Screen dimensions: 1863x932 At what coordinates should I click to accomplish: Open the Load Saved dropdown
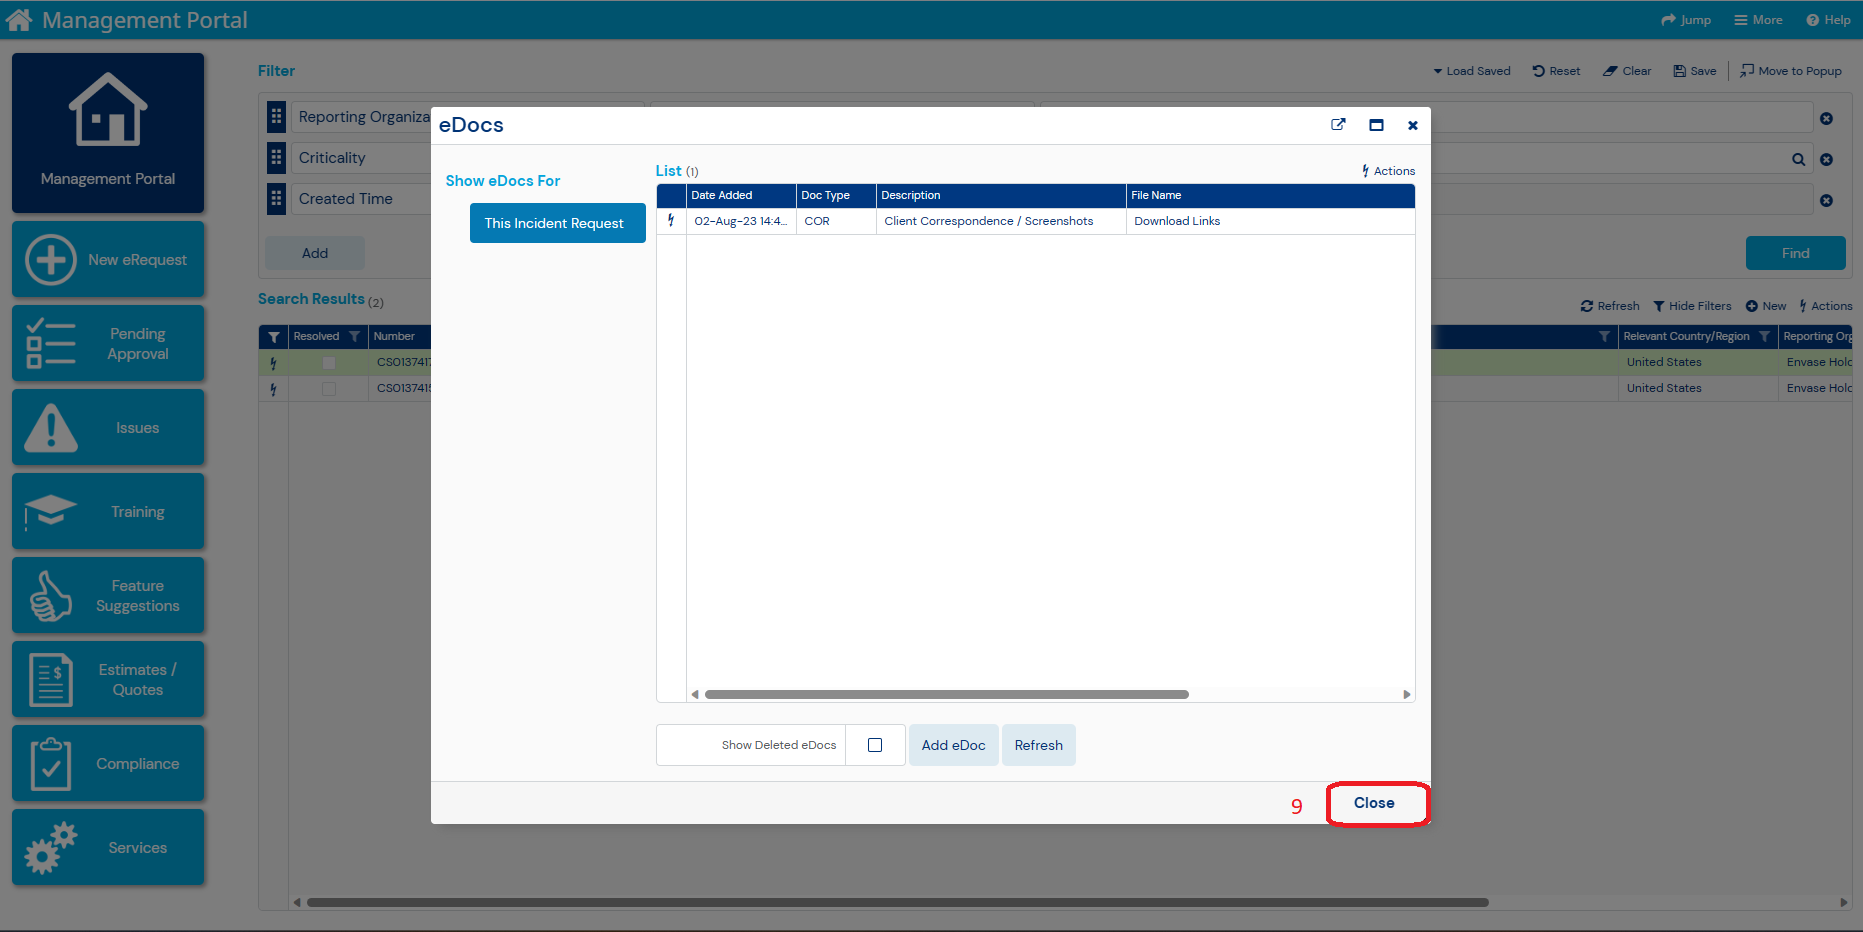(1471, 70)
